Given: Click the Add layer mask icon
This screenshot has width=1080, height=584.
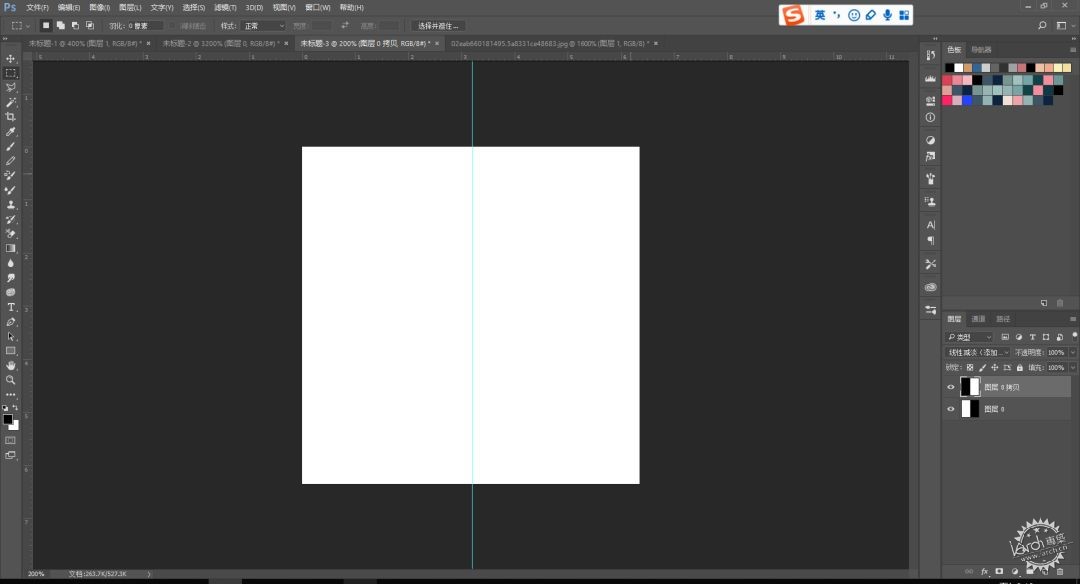Looking at the screenshot, I should coord(999,572).
